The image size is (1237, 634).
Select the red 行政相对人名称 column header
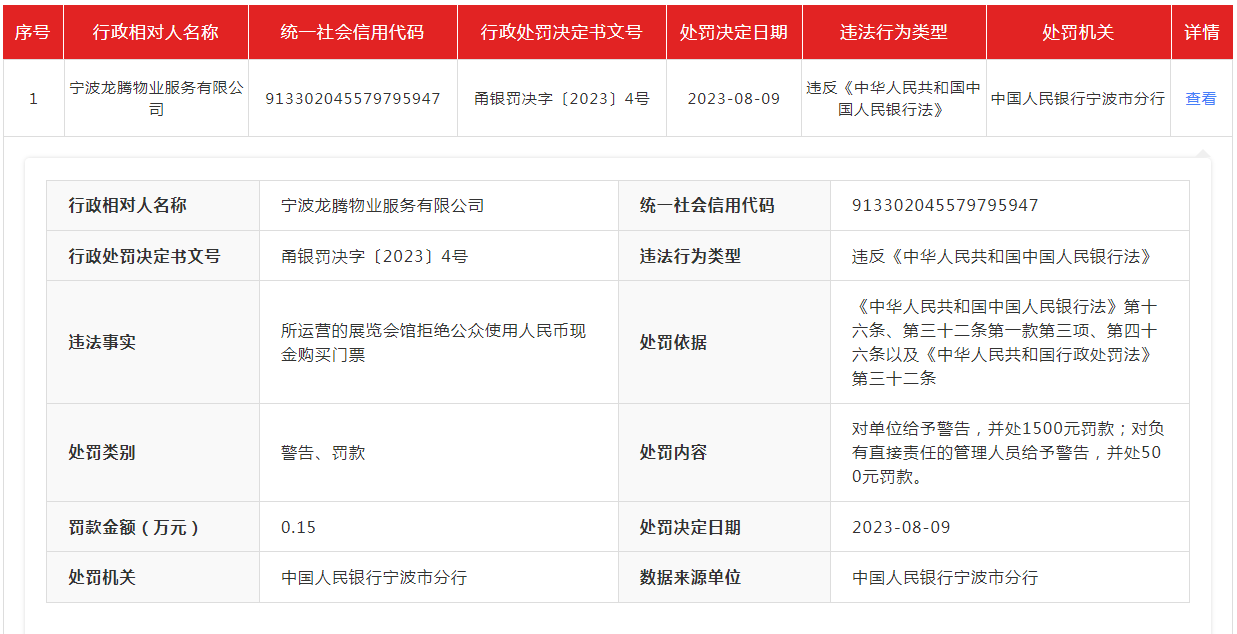click(x=156, y=32)
